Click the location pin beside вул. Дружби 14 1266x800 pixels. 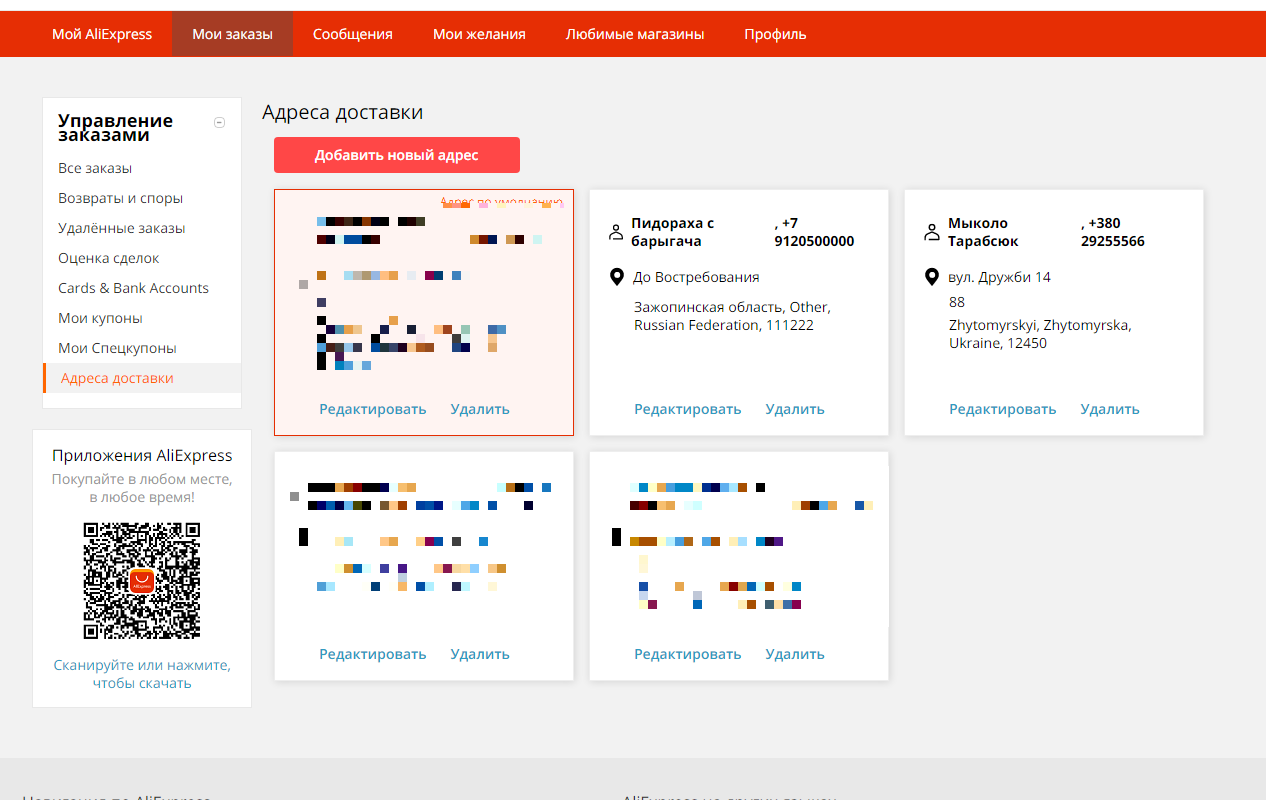[x=931, y=277]
